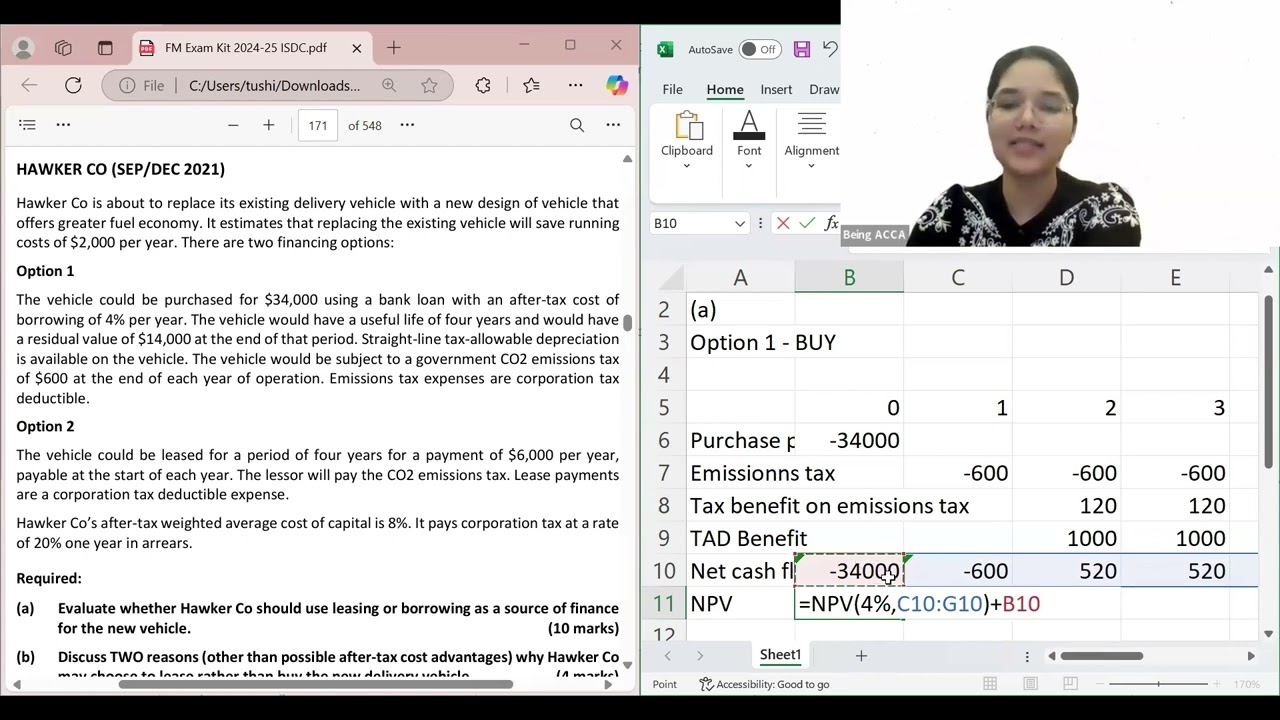Expand the Font group

[749, 140]
